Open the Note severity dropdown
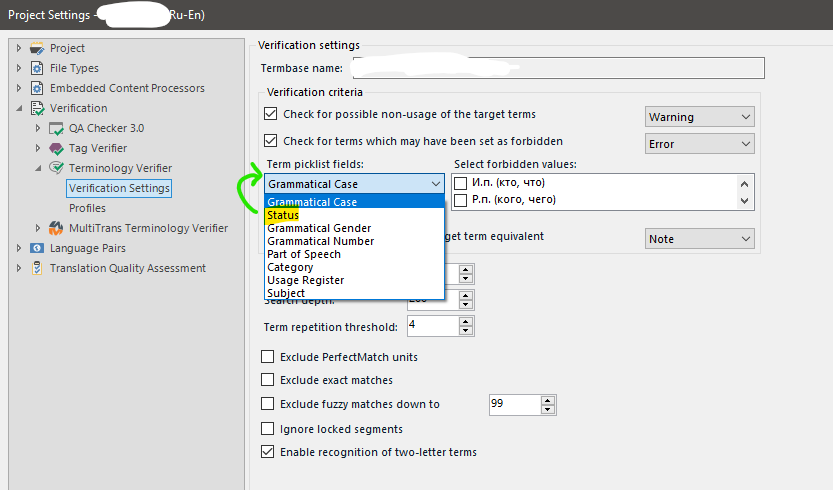This screenshot has height=490, width=833. (700, 239)
